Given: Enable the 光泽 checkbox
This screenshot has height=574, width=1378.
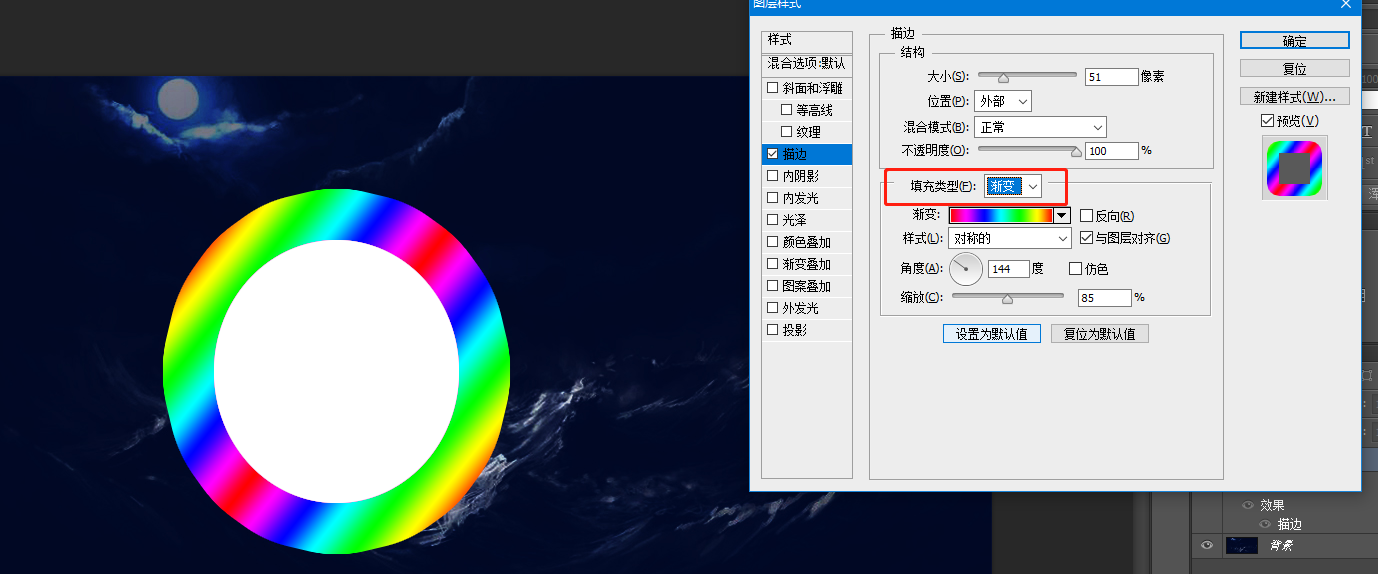Looking at the screenshot, I should click(x=772, y=220).
